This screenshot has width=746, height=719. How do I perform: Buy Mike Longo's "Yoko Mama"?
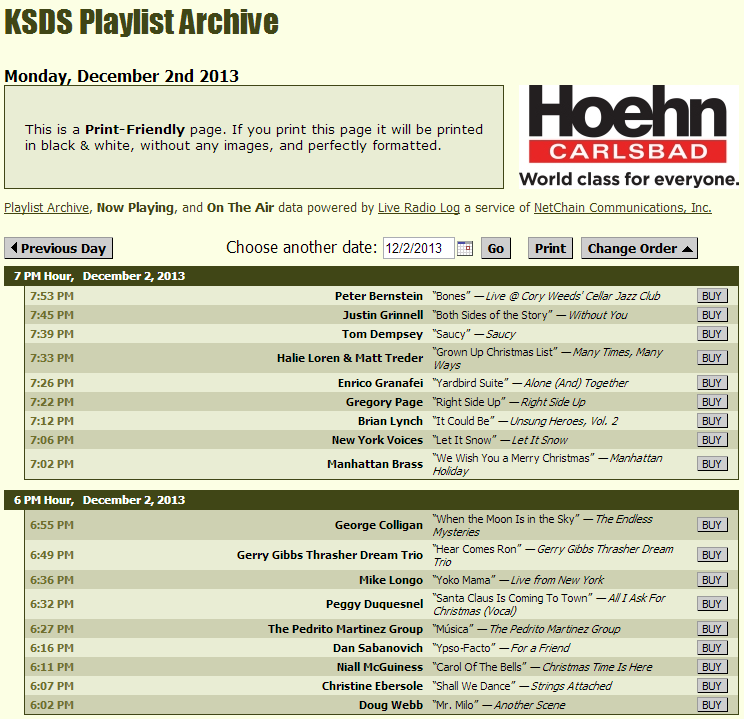coord(712,580)
